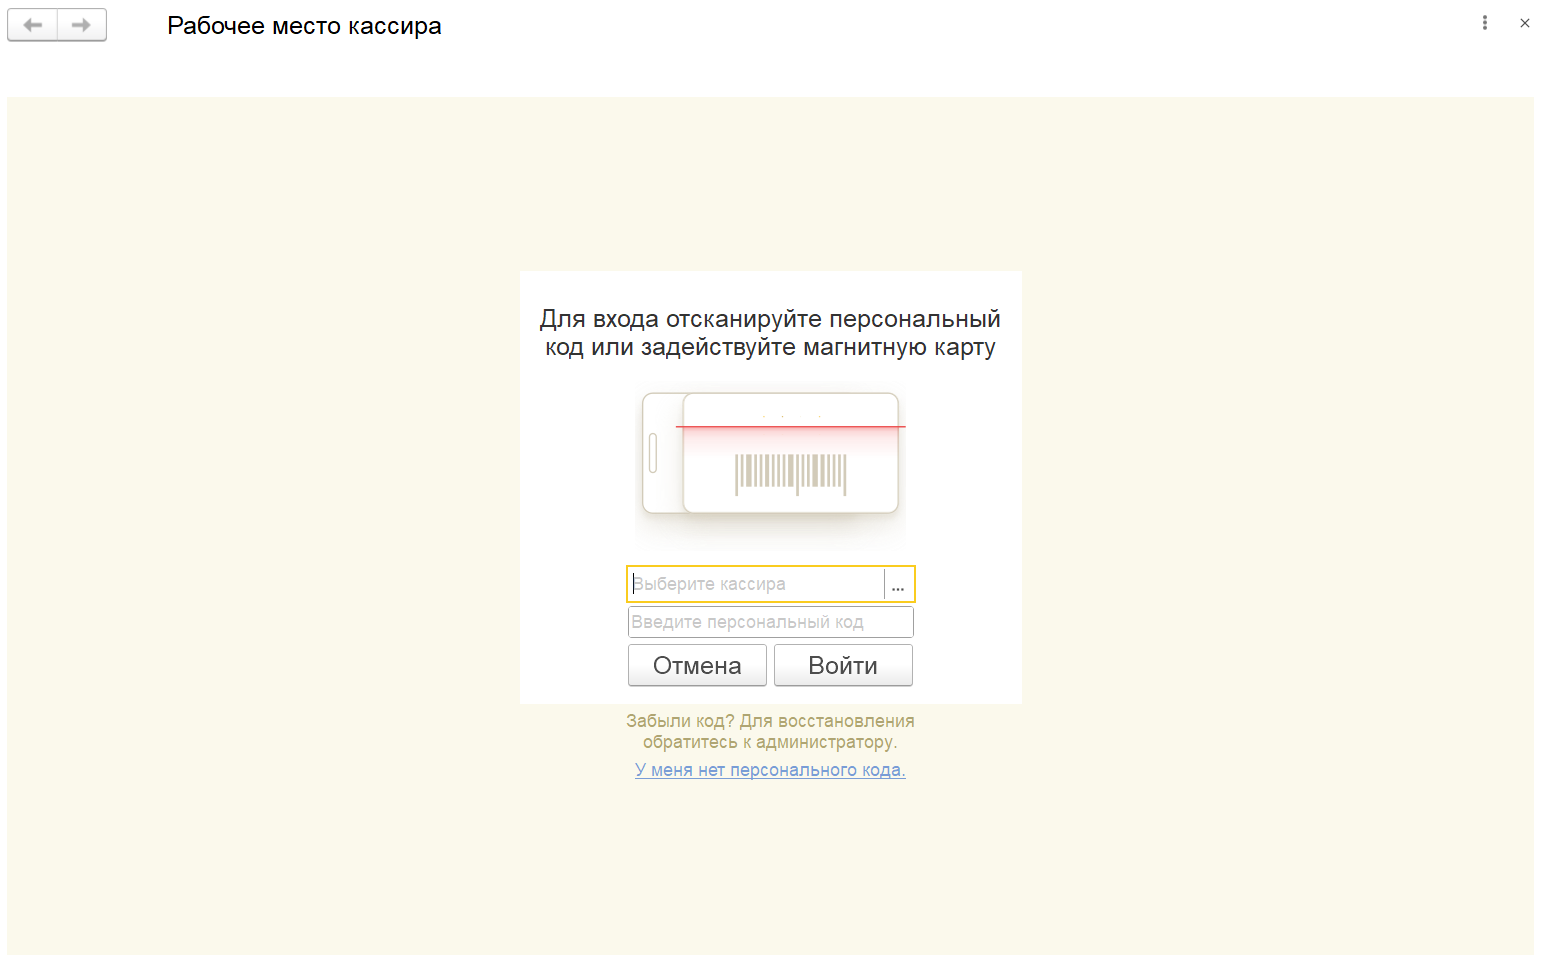Screen dimensions: 1545x958
Task: Open the У меня нет персонального кода link
Action: click(770, 770)
